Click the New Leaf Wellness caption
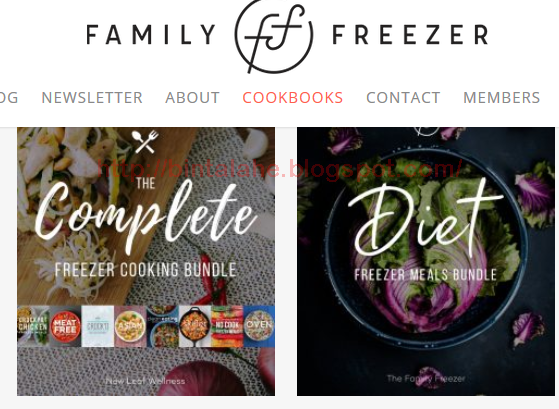 145,381
